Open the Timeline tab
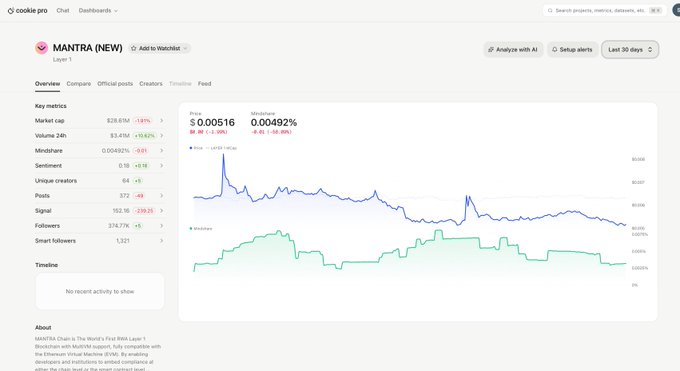 pos(180,84)
